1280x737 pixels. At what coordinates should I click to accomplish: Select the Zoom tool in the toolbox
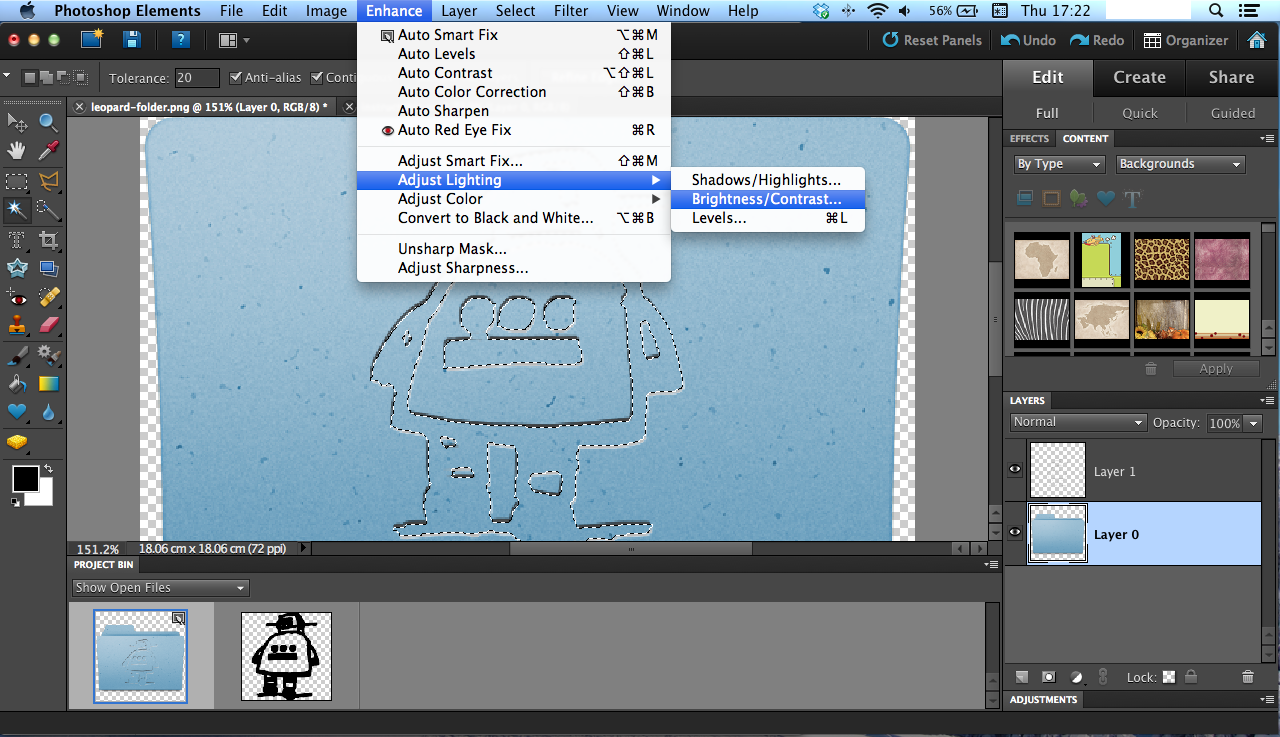[48, 122]
